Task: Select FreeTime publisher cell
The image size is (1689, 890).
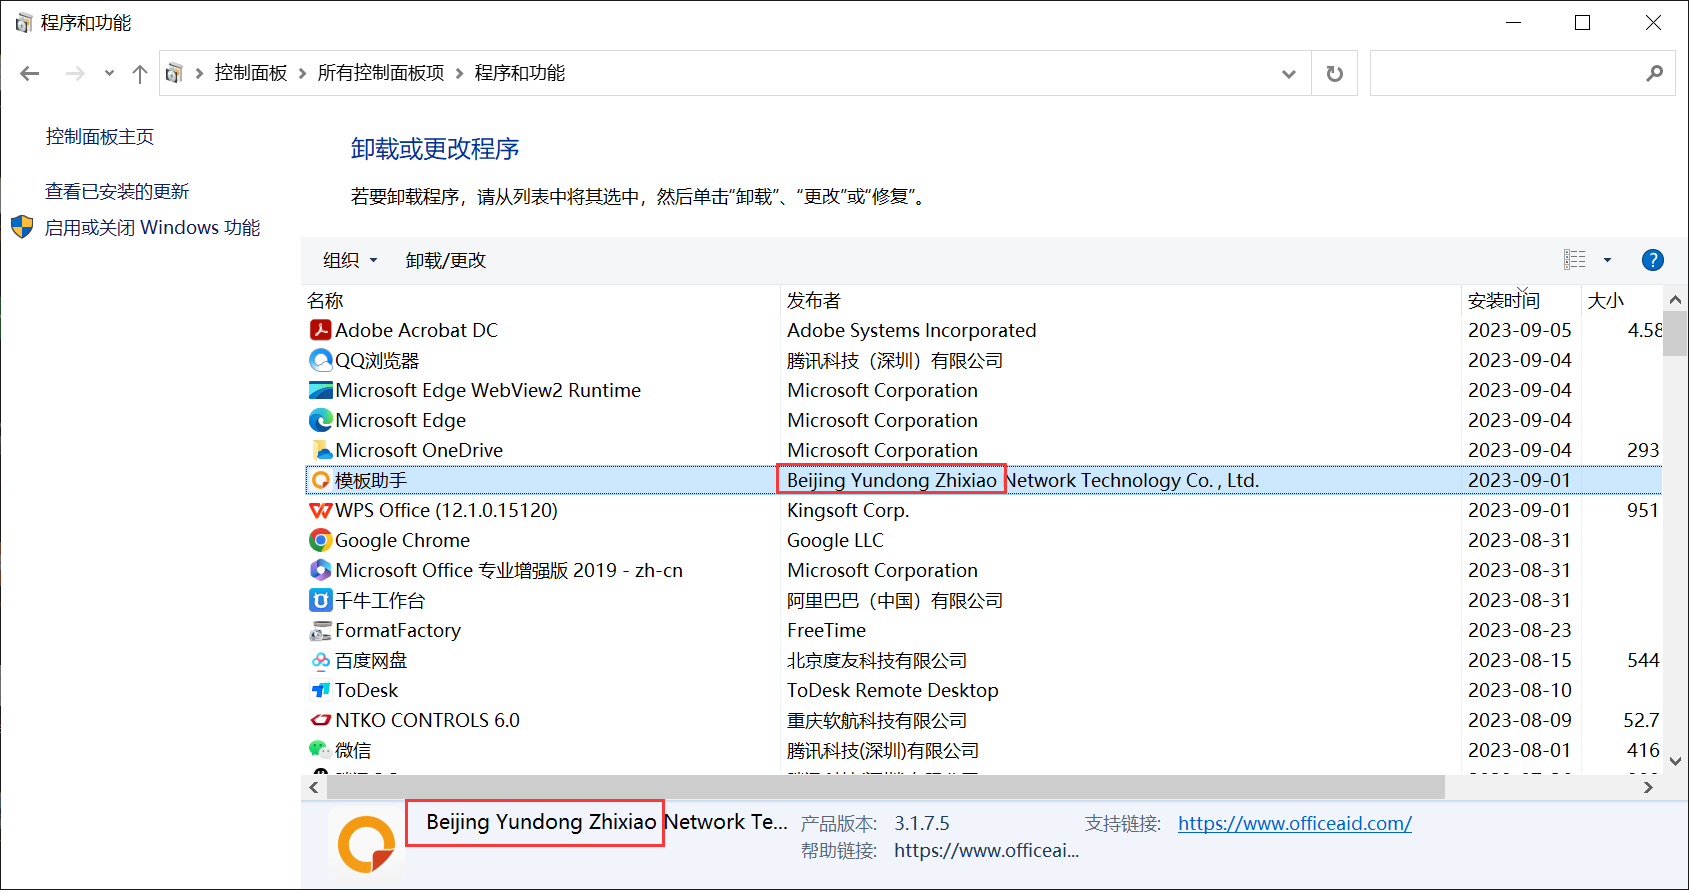Action: [826, 630]
